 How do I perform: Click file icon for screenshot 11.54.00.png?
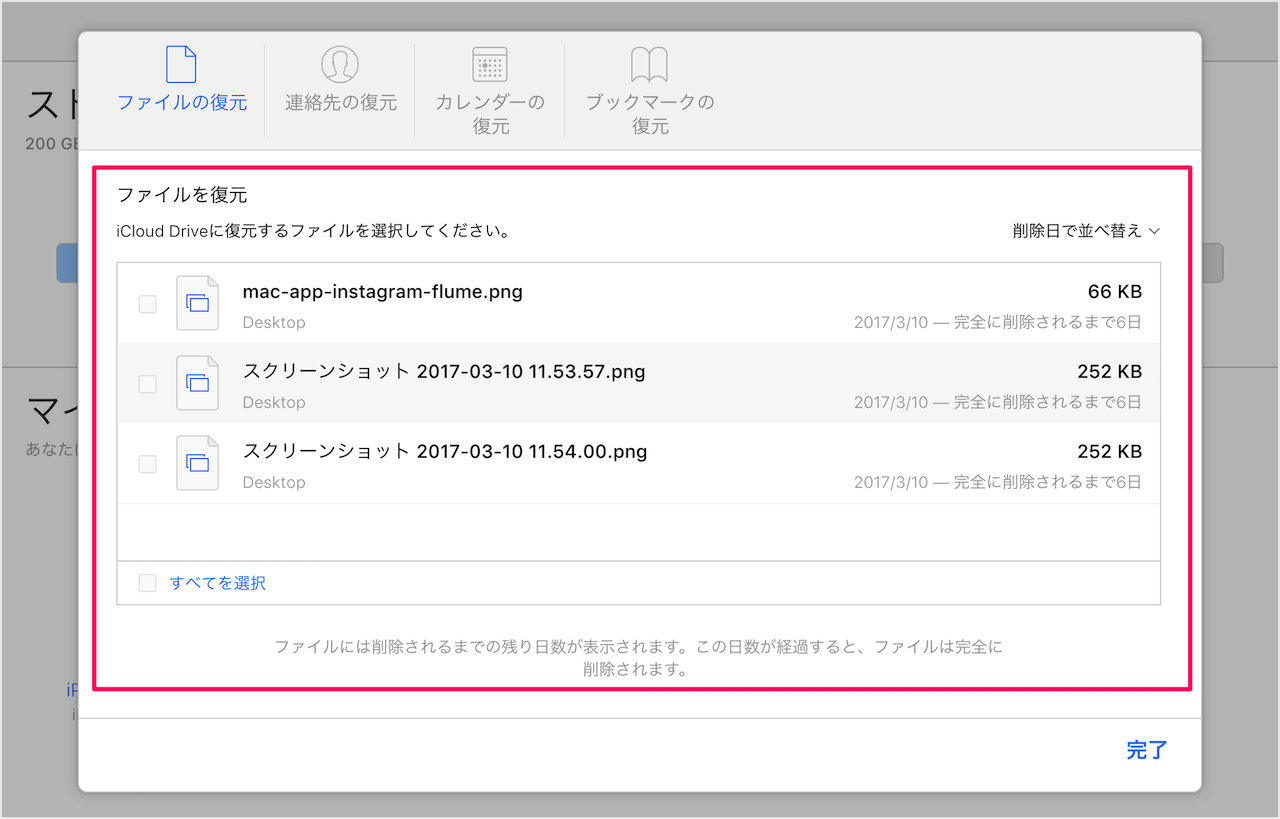(x=197, y=463)
